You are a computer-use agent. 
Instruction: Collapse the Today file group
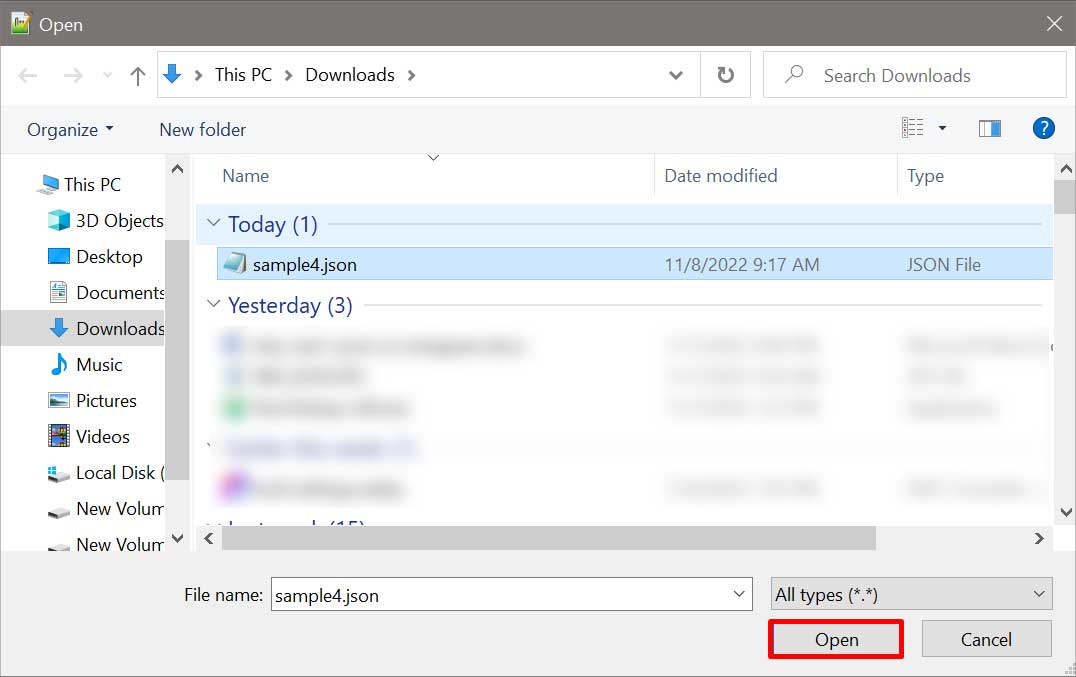pos(213,224)
